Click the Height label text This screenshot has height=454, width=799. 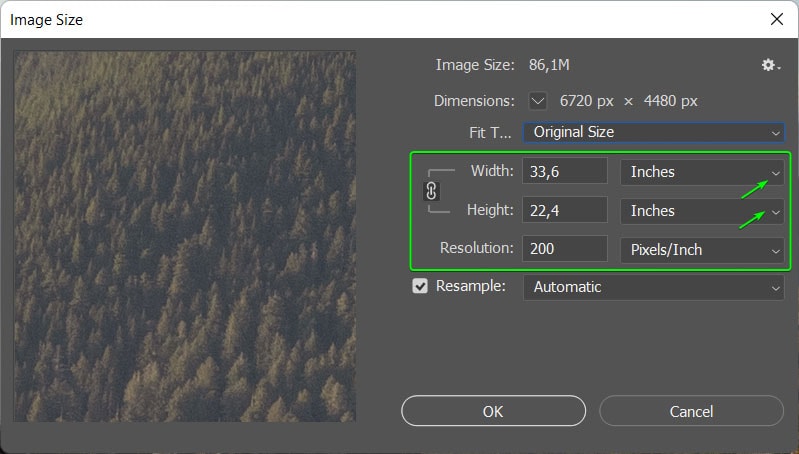tap(490, 210)
